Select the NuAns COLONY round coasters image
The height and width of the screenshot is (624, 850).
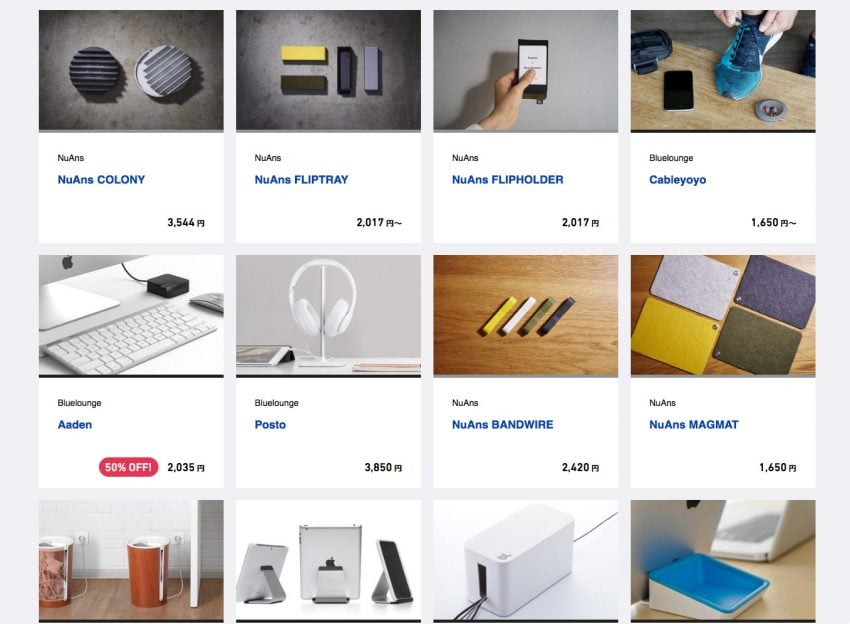[x=131, y=71]
